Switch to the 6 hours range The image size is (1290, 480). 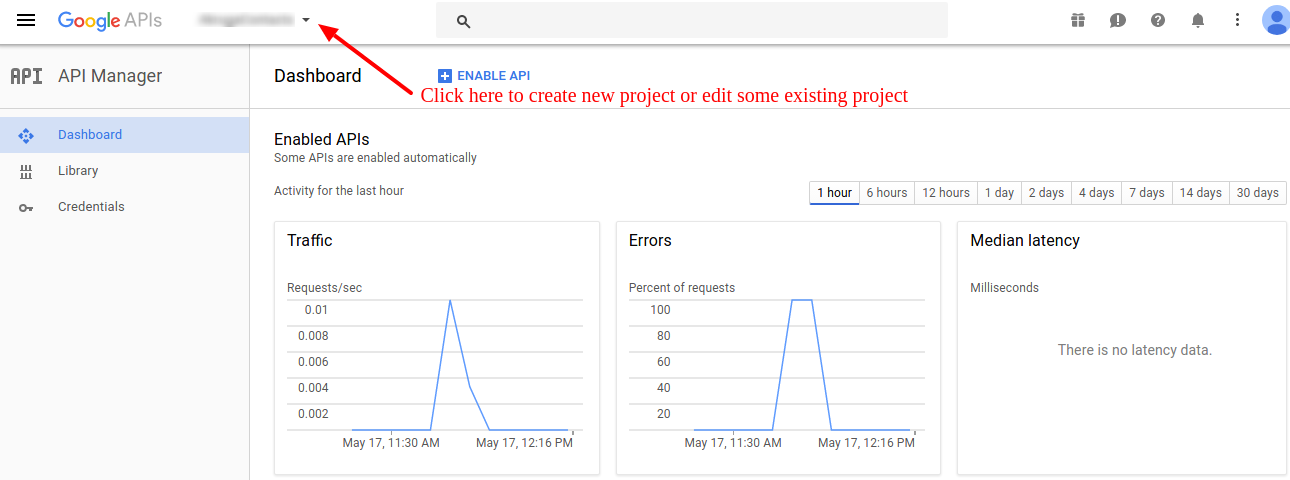click(x=886, y=193)
